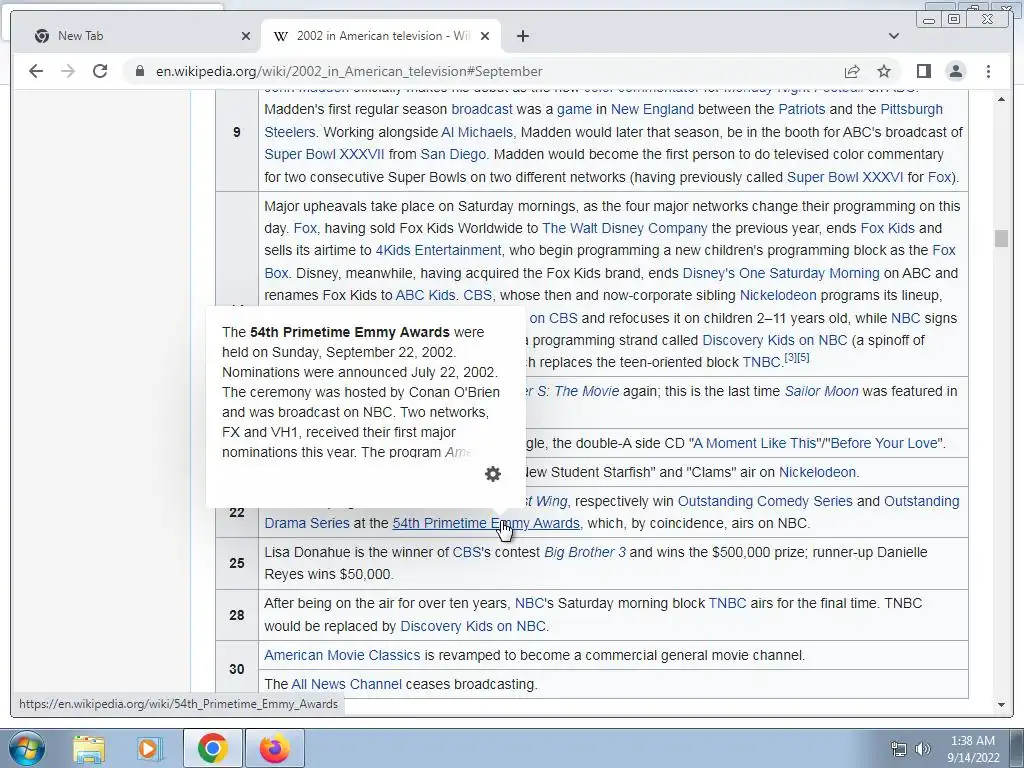This screenshot has height=768, width=1024.
Task: Share this page icon
Action: point(852,71)
